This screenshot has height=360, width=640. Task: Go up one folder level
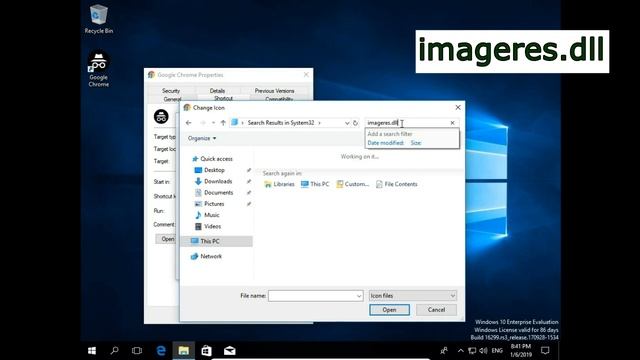pyautogui.click(x=223, y=122)
